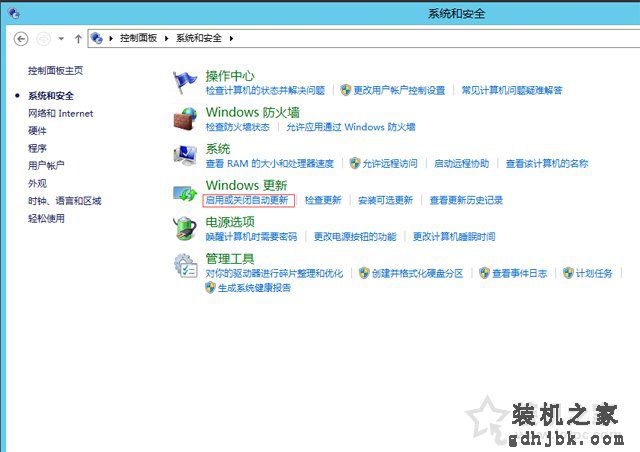The image size is (640, 452).
Task: Expand arrow after 控制面板 in breadcrumb
Action: point(166,38)
